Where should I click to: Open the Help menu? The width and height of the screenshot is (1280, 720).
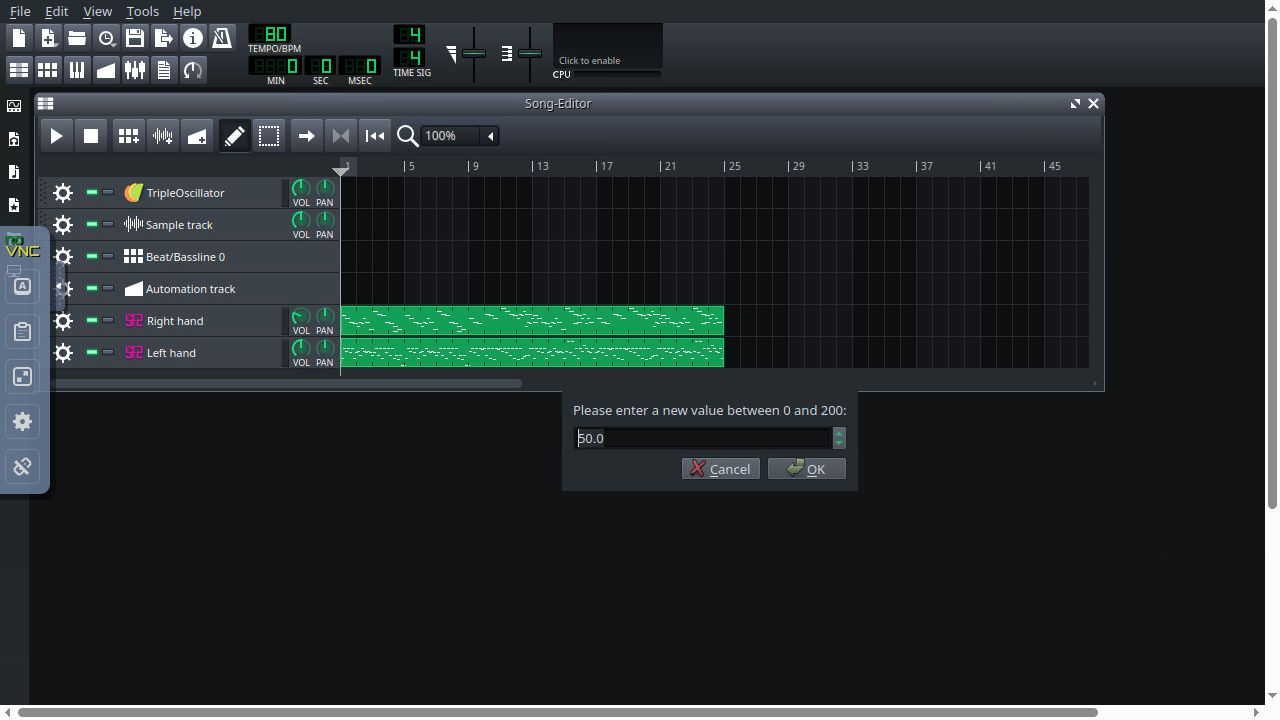point(187,11)
